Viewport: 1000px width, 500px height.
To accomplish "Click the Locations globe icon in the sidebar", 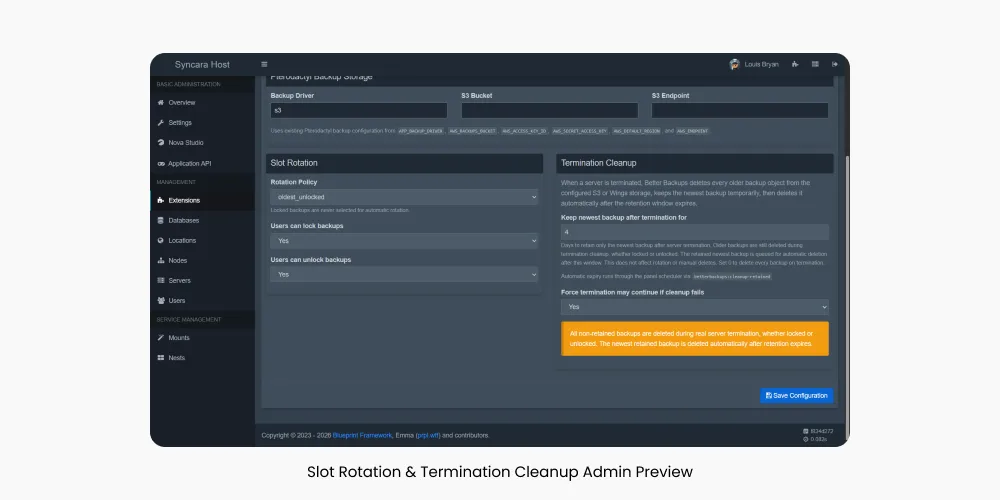I will pos(161,240).
